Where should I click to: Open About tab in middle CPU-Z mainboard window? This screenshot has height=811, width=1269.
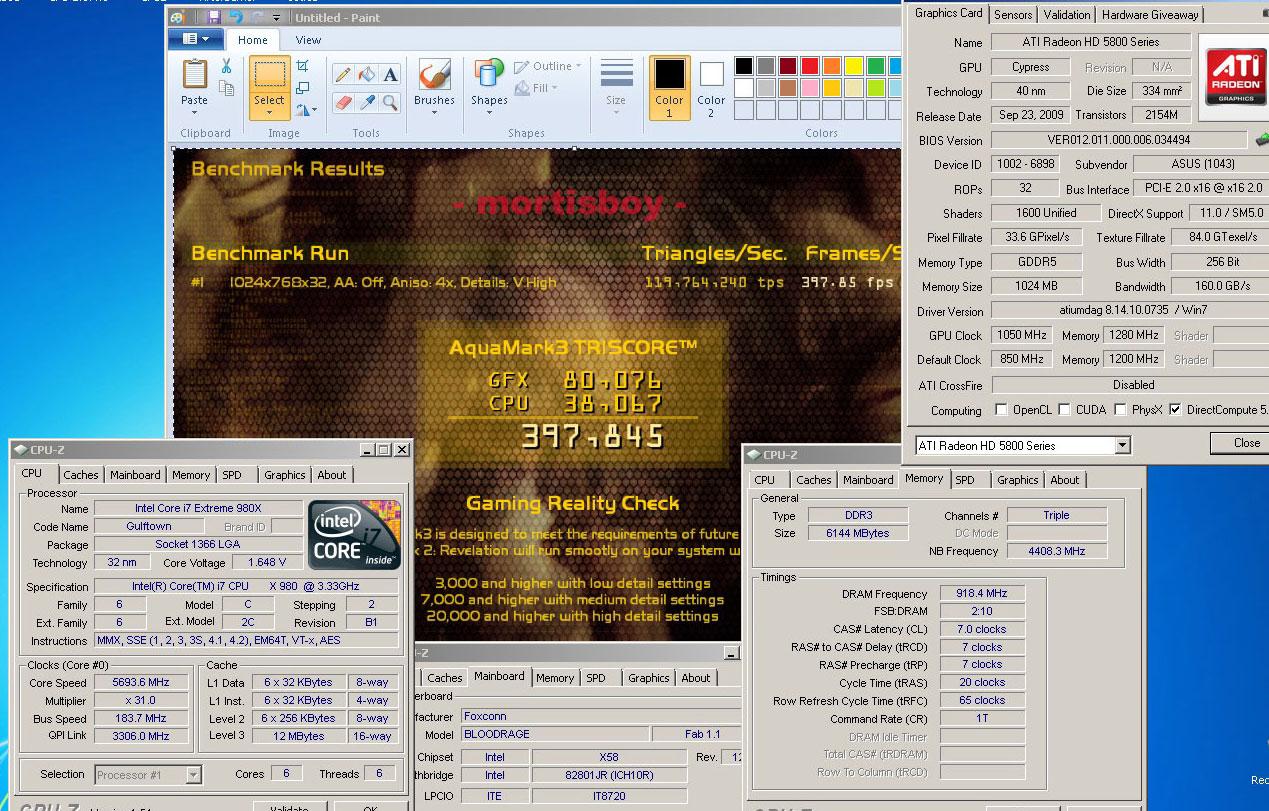pos(696,678)
